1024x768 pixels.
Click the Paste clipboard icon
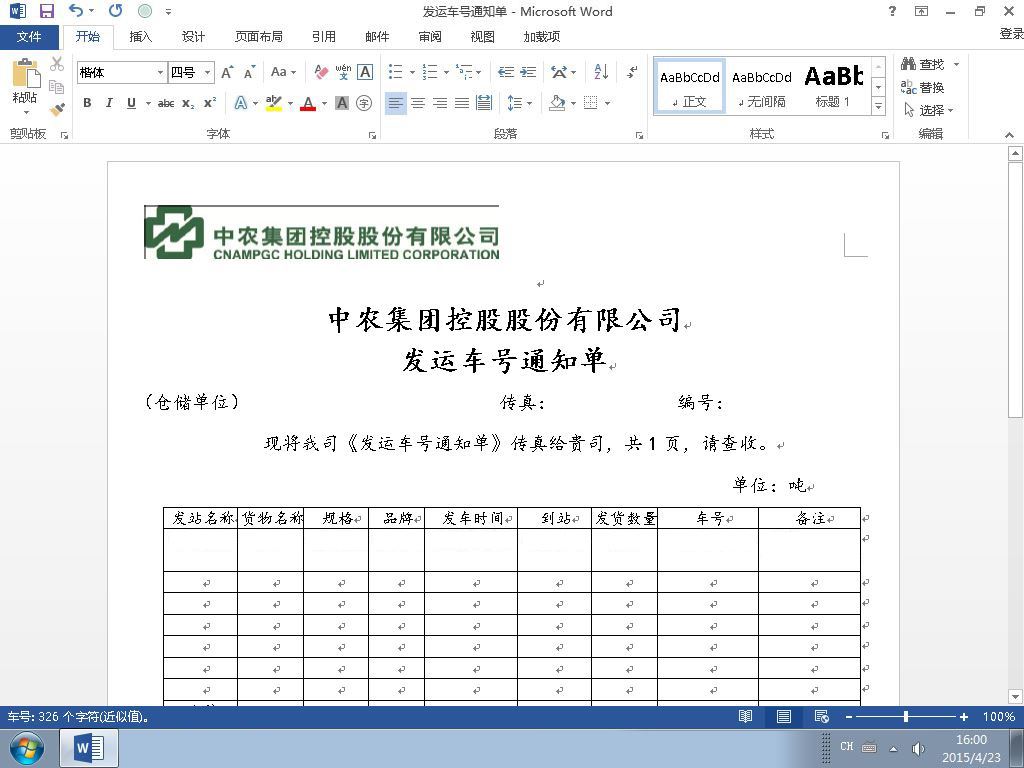[x=25, y=73]
